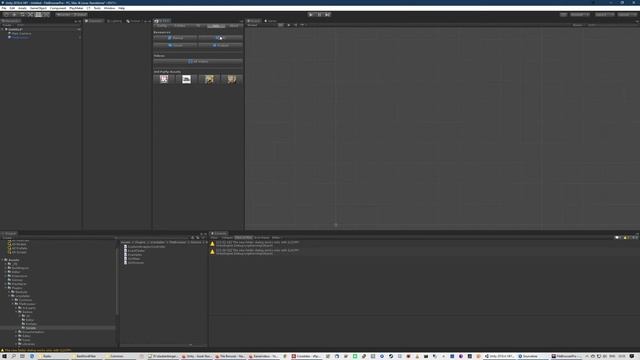Open the third 3rd party asset thumbnail
The width and height of the screenshot is (640, 360).
tap(209, 79)
